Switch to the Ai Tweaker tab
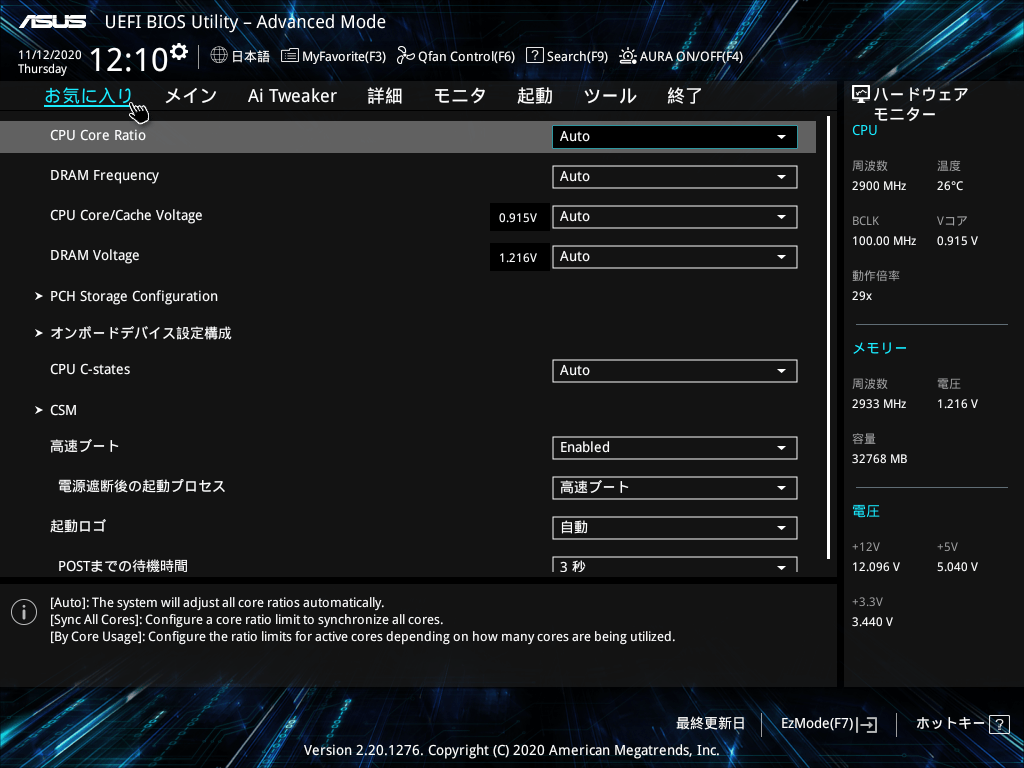1024x768 pixels. point(292,96)
